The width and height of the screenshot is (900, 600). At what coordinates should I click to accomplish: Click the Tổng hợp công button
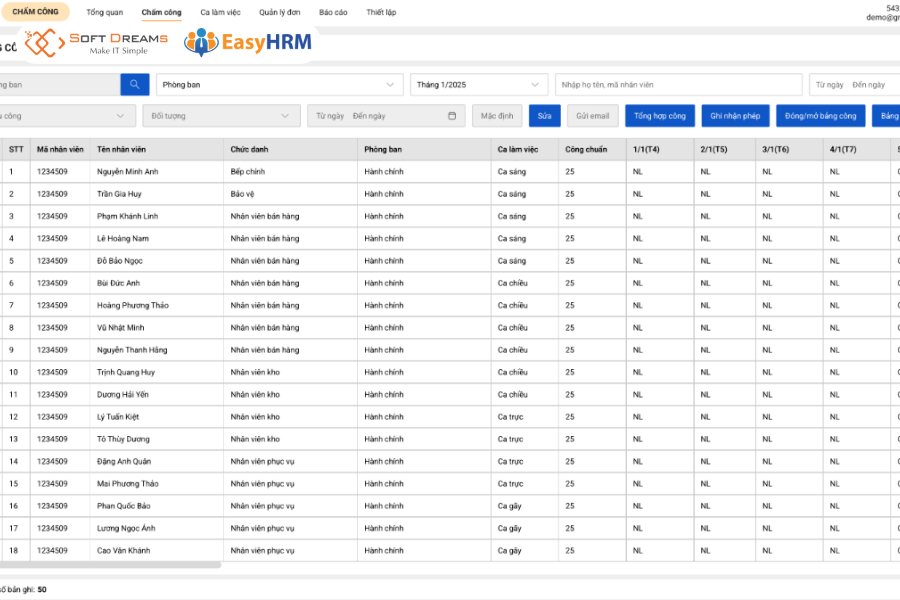[x=660, y=116]
